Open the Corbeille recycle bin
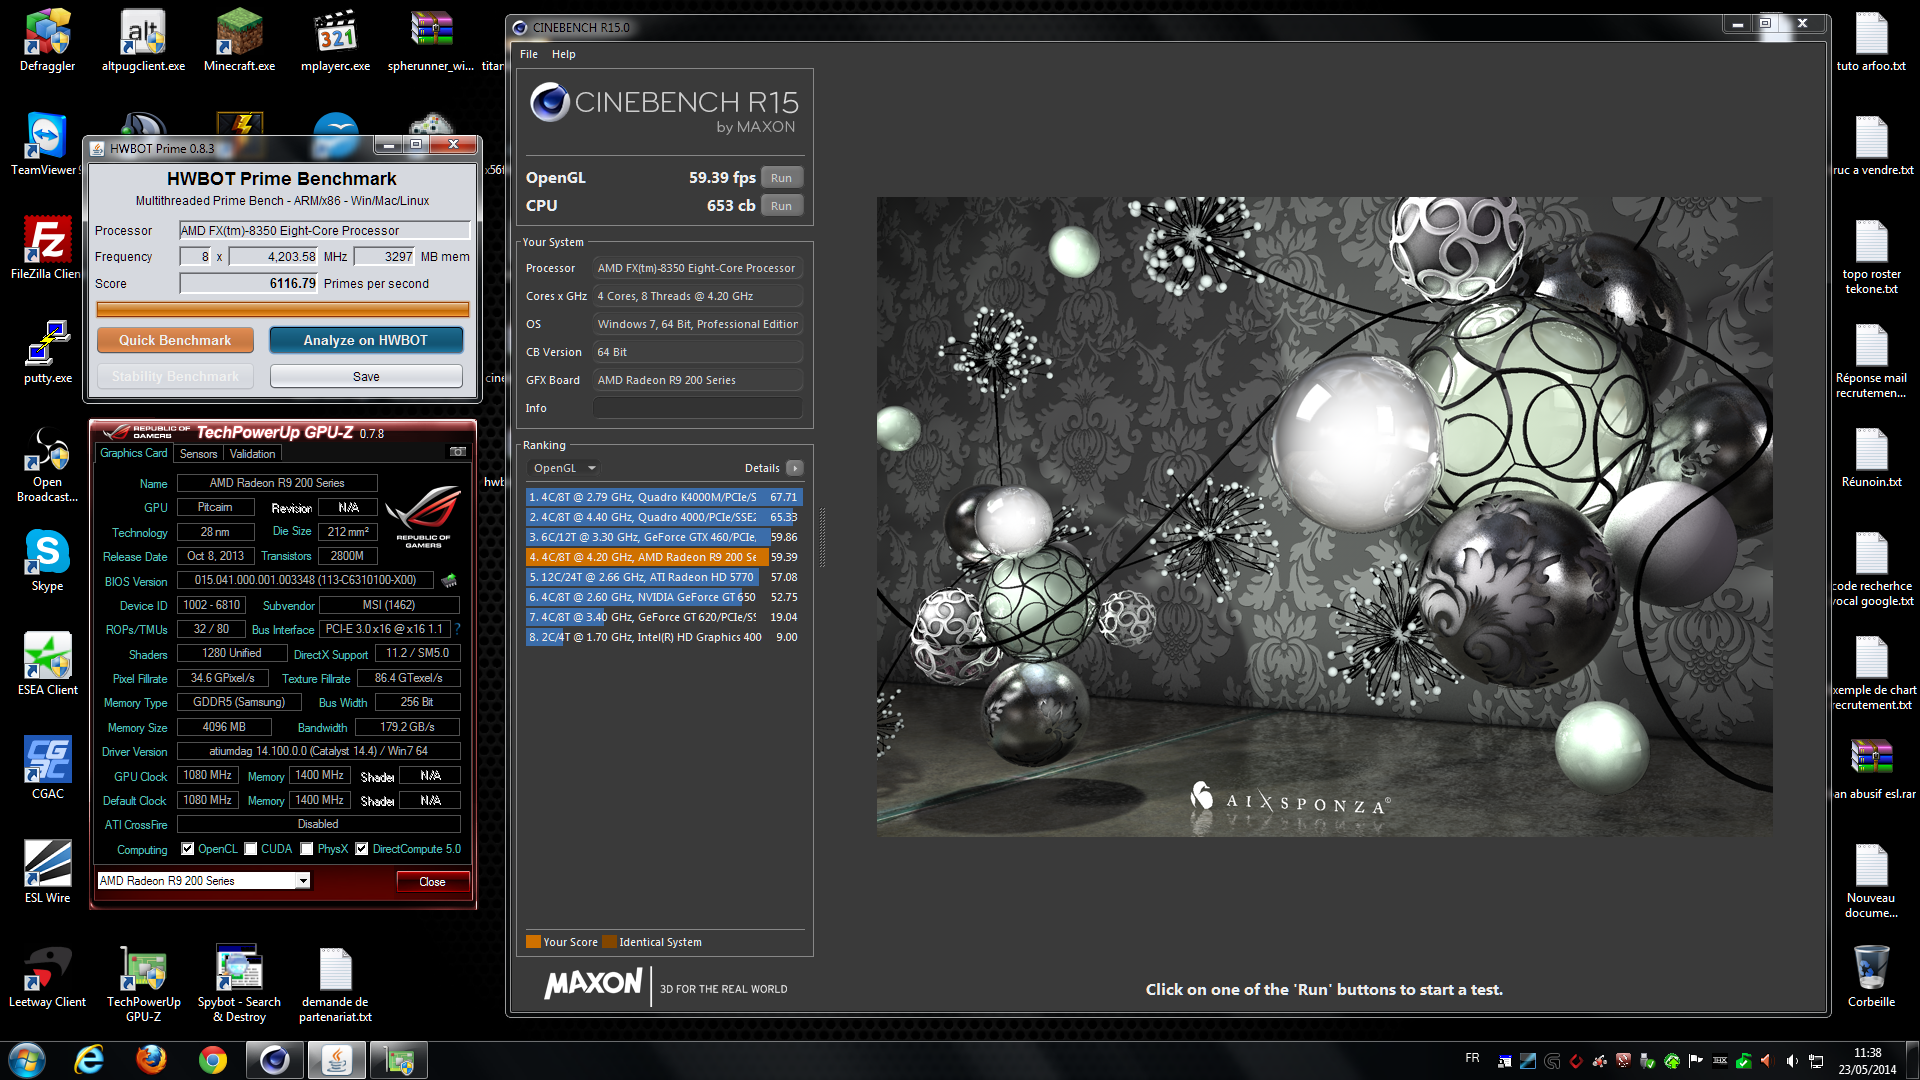Viewport: 1920px width, 1080px height. [1871, 976]
